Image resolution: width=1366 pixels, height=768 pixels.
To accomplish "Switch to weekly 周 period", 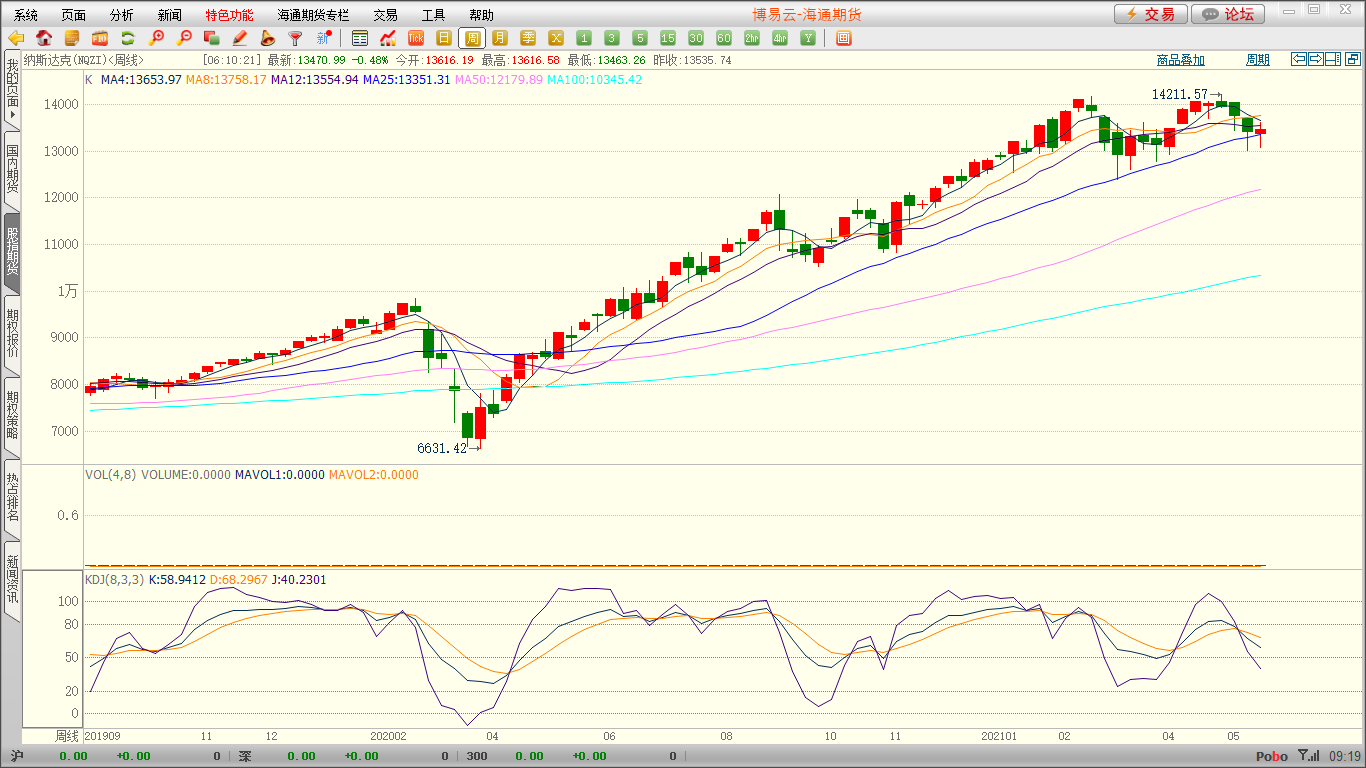I will pos(472,38).
